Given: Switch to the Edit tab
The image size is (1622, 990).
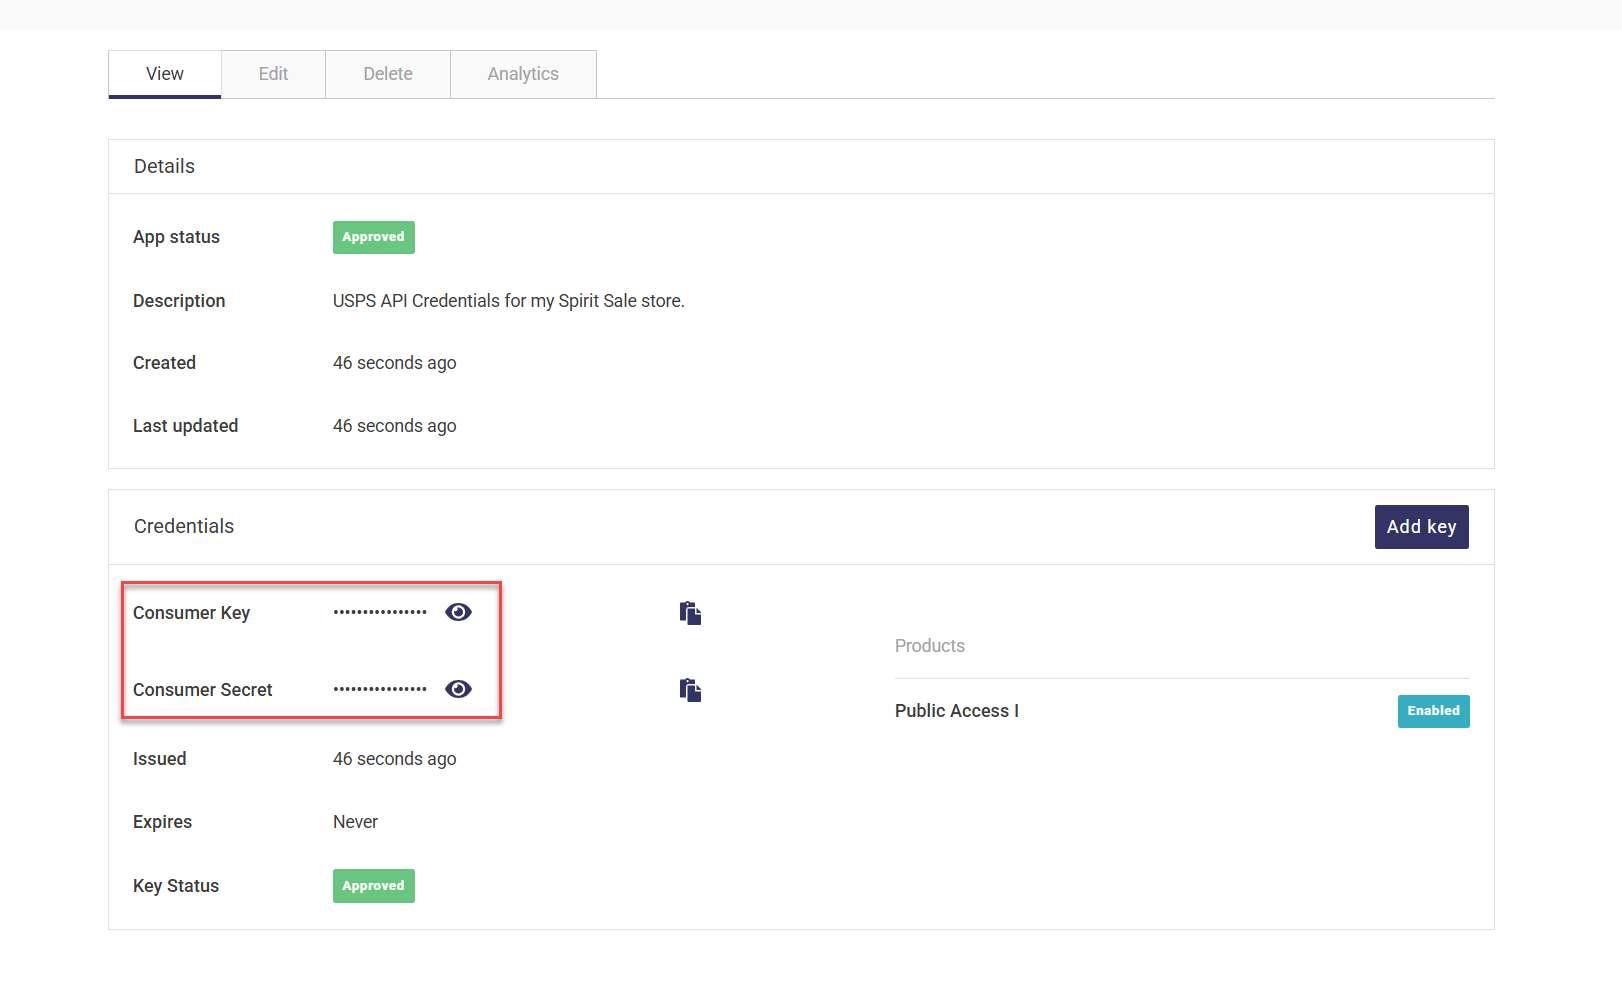Looking at the screenshot, I should [273, 74].
